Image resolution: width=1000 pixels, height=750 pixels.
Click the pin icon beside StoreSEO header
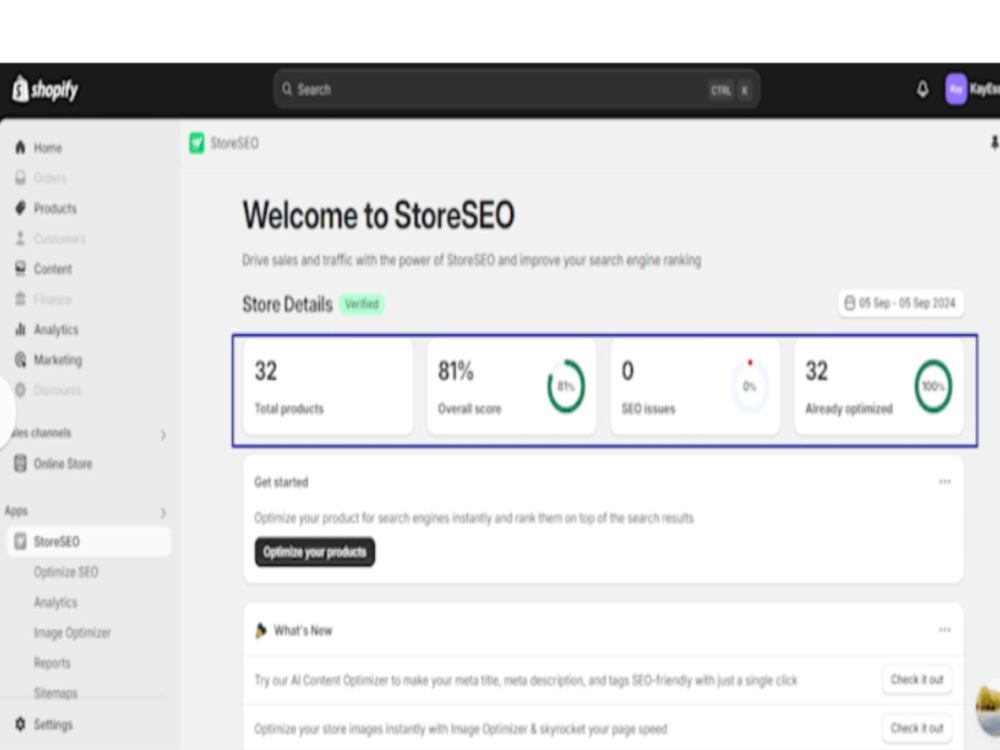[x=994, y=143]
